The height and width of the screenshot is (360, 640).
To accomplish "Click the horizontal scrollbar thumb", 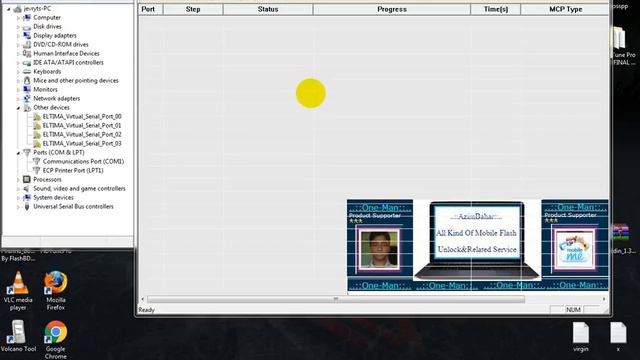I will pos(336,299).
